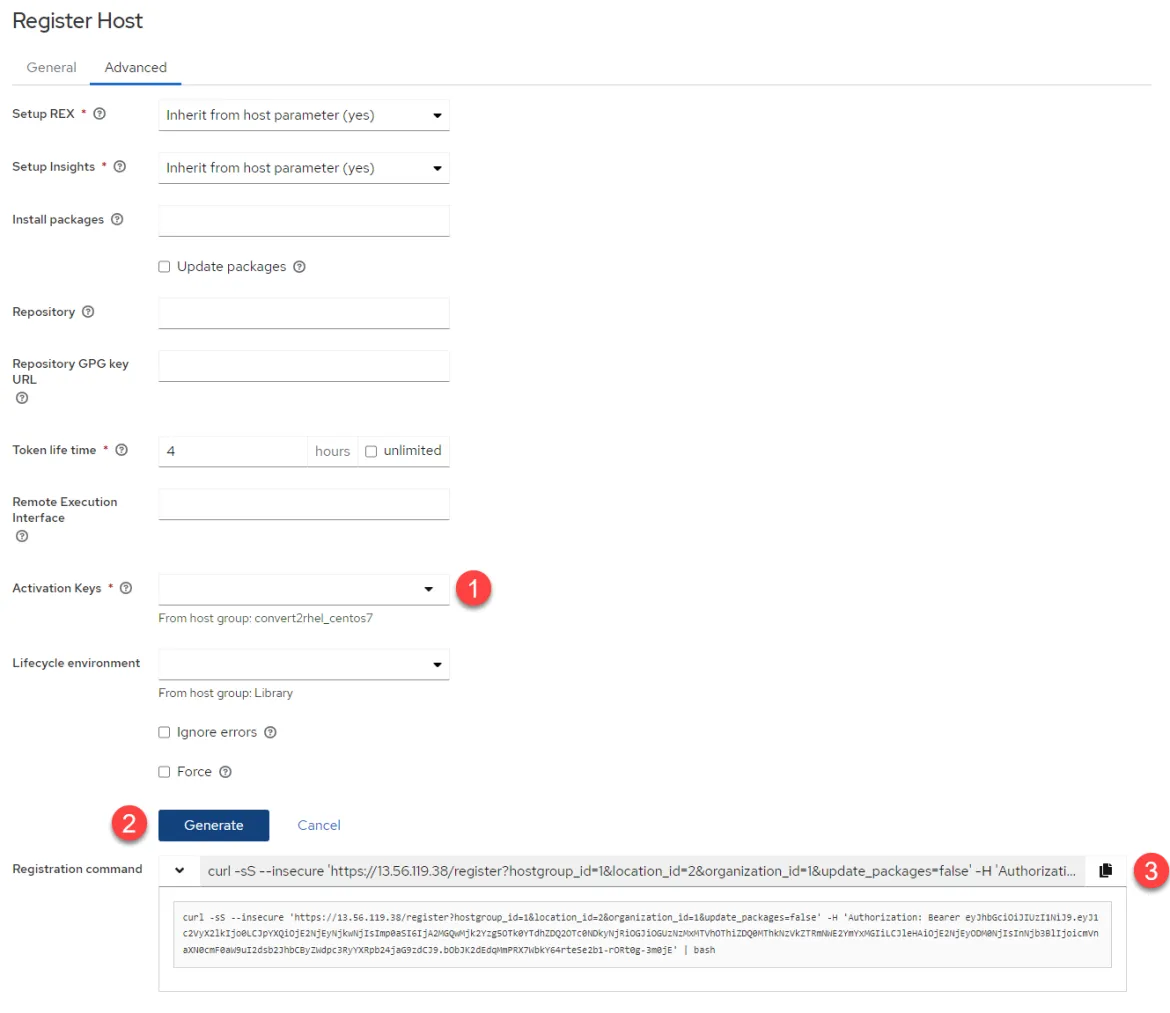Focus the Repository GPG key URL field
Viewport: 1170px width, 1013px height.
304,366
